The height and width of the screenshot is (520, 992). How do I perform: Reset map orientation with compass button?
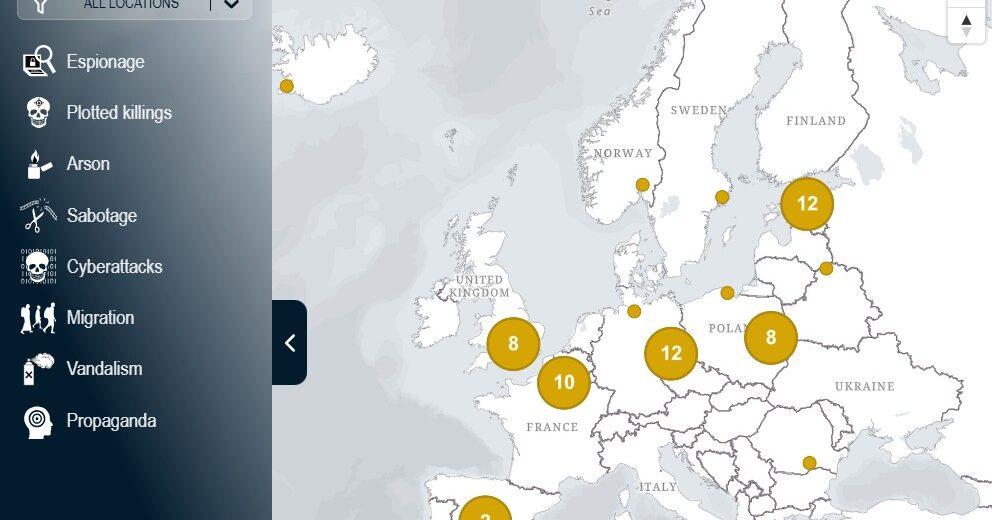click(x=966, y=25)
